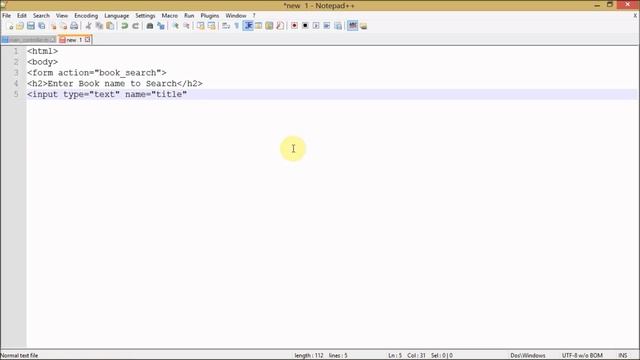Click the input type="text" code line
The height and width of the screenshot is (360, 640).
107,94
